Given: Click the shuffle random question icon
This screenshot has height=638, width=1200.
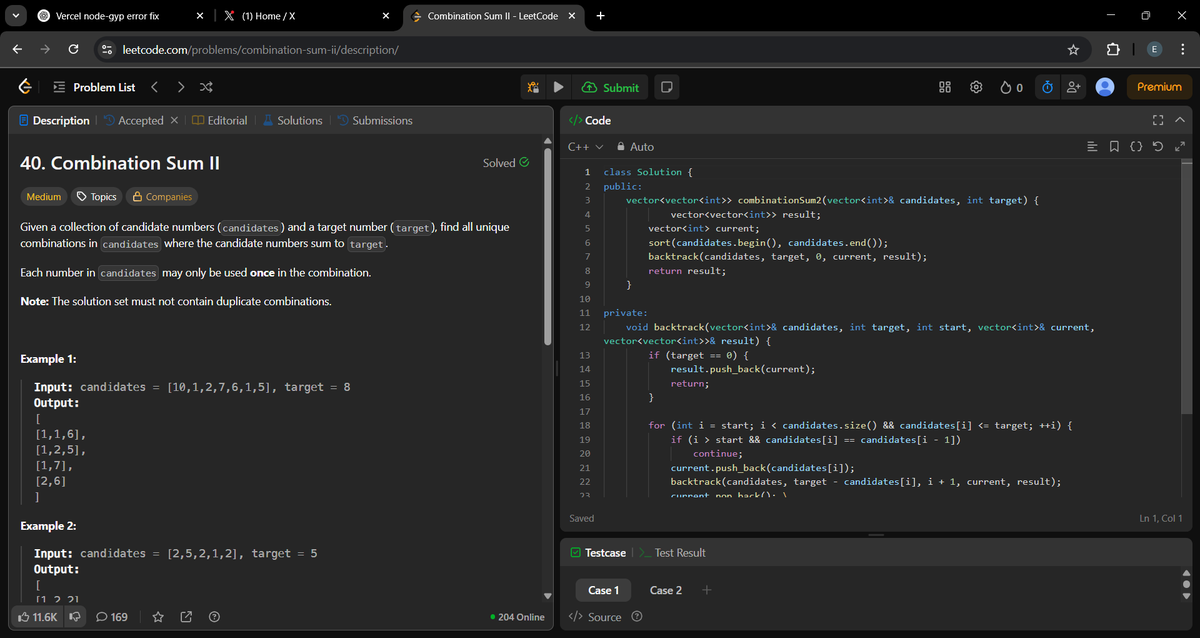Looking at the screenshot, I should point(206,87).
